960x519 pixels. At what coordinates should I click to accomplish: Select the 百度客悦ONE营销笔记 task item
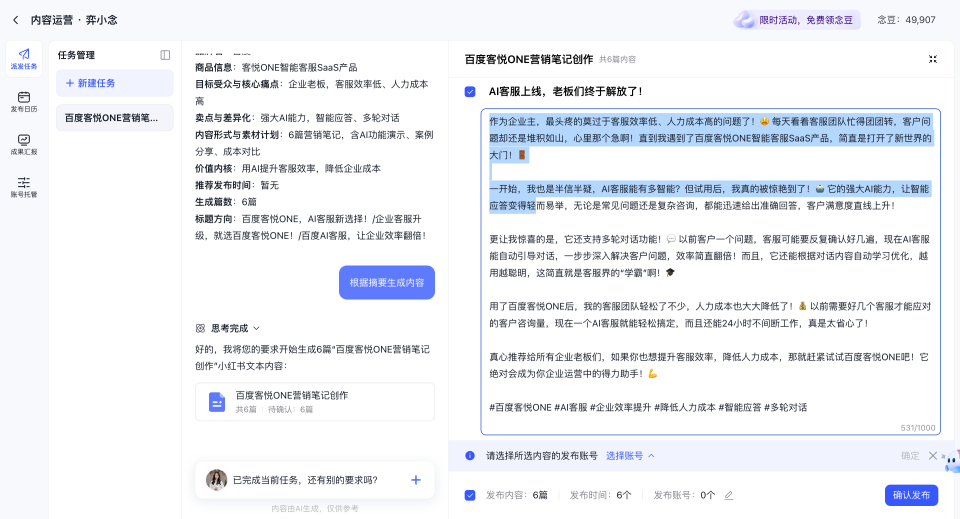coord(114,118)
